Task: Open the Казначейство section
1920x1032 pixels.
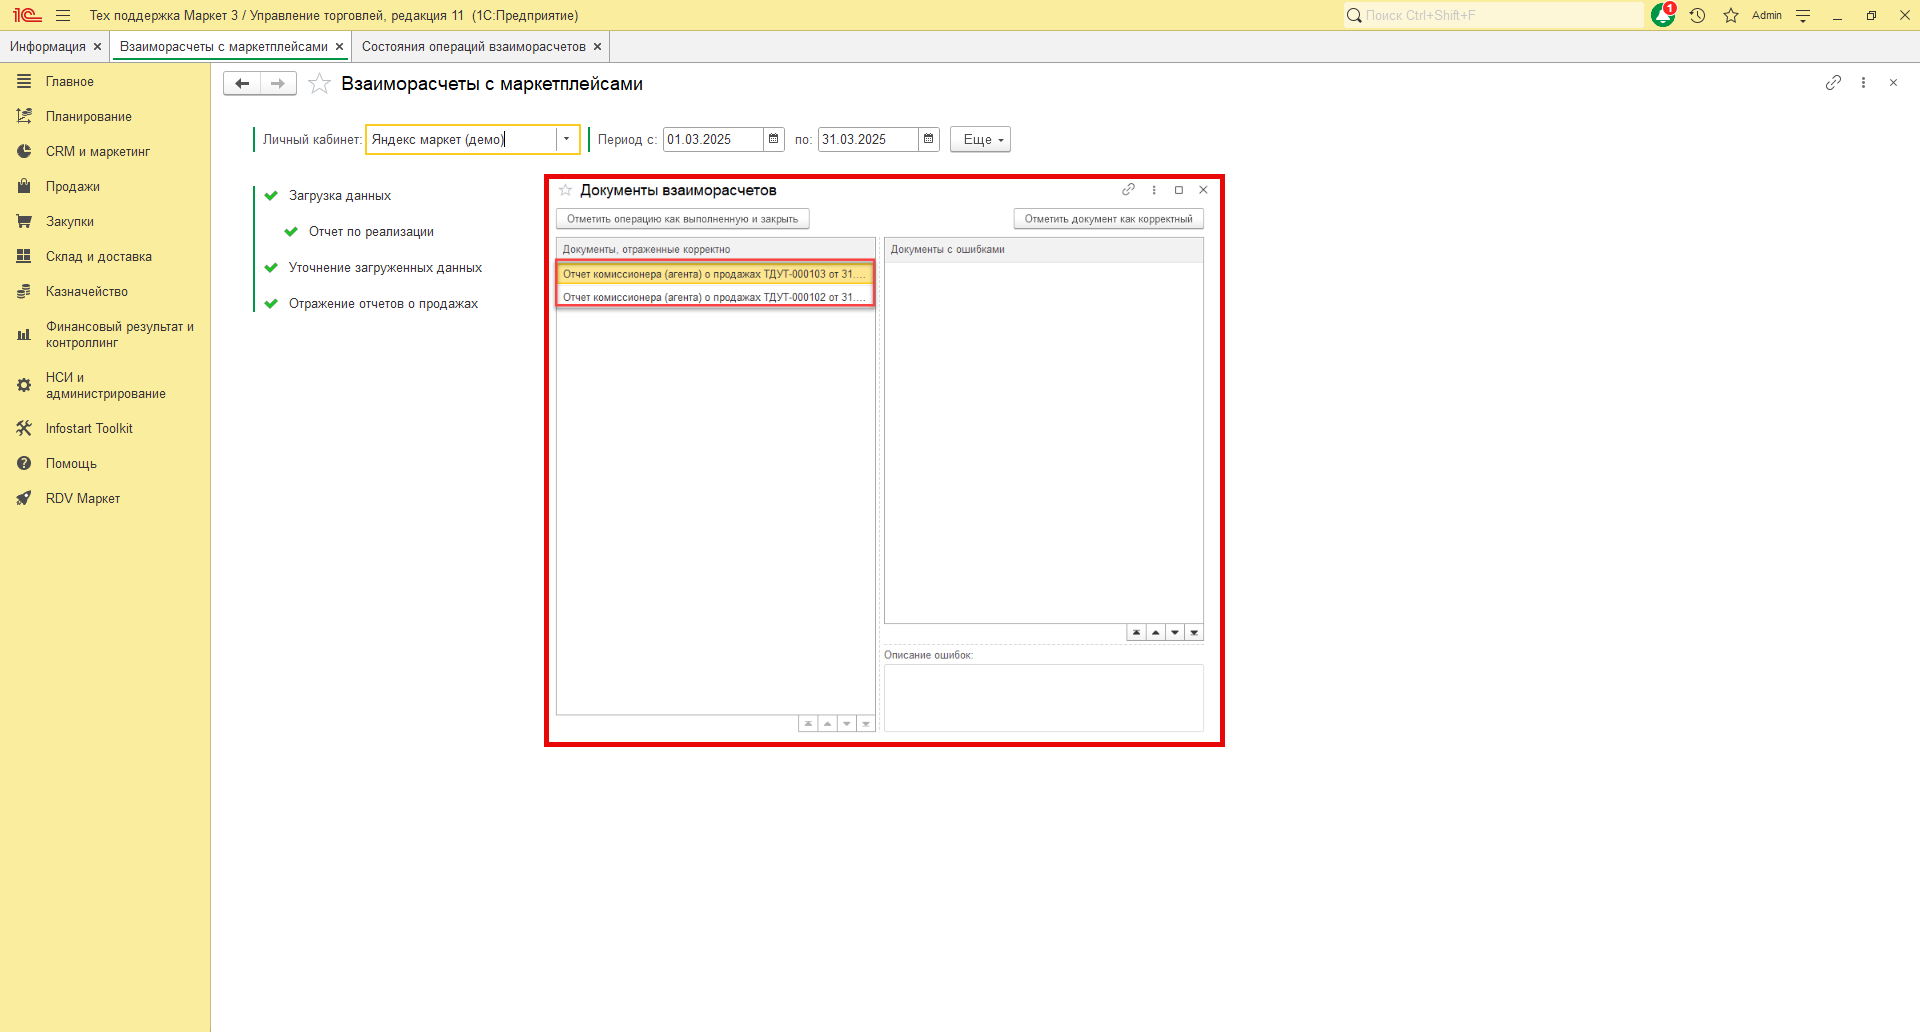Action: click(86, 292)
